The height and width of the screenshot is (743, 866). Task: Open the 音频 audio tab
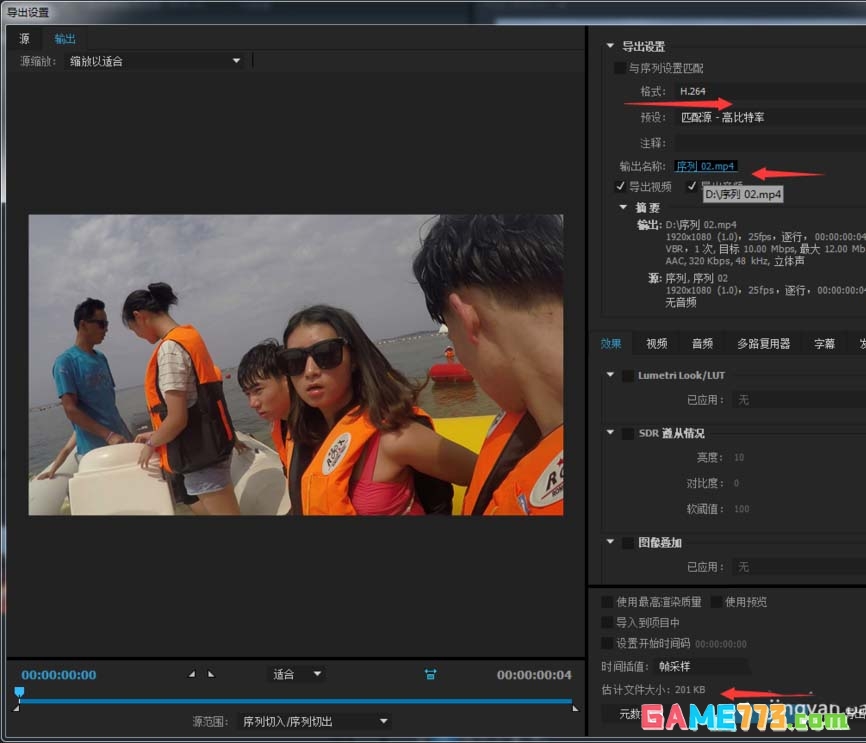[x=703, y=344]
